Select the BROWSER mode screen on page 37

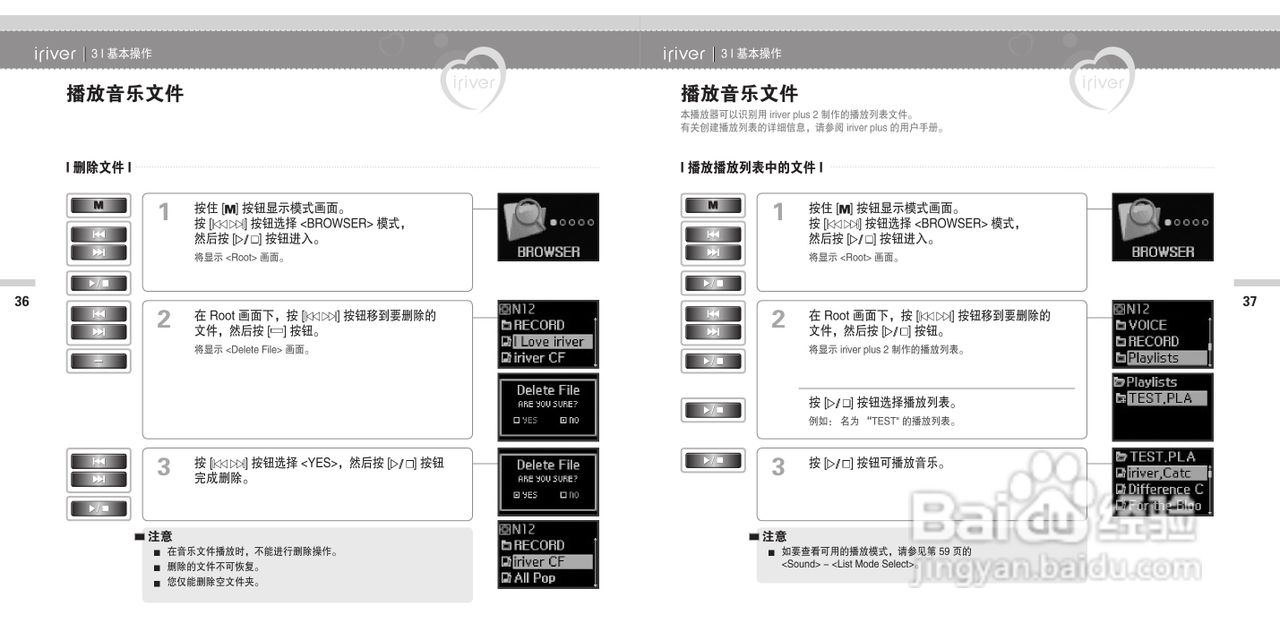[x=1162, y=227]
